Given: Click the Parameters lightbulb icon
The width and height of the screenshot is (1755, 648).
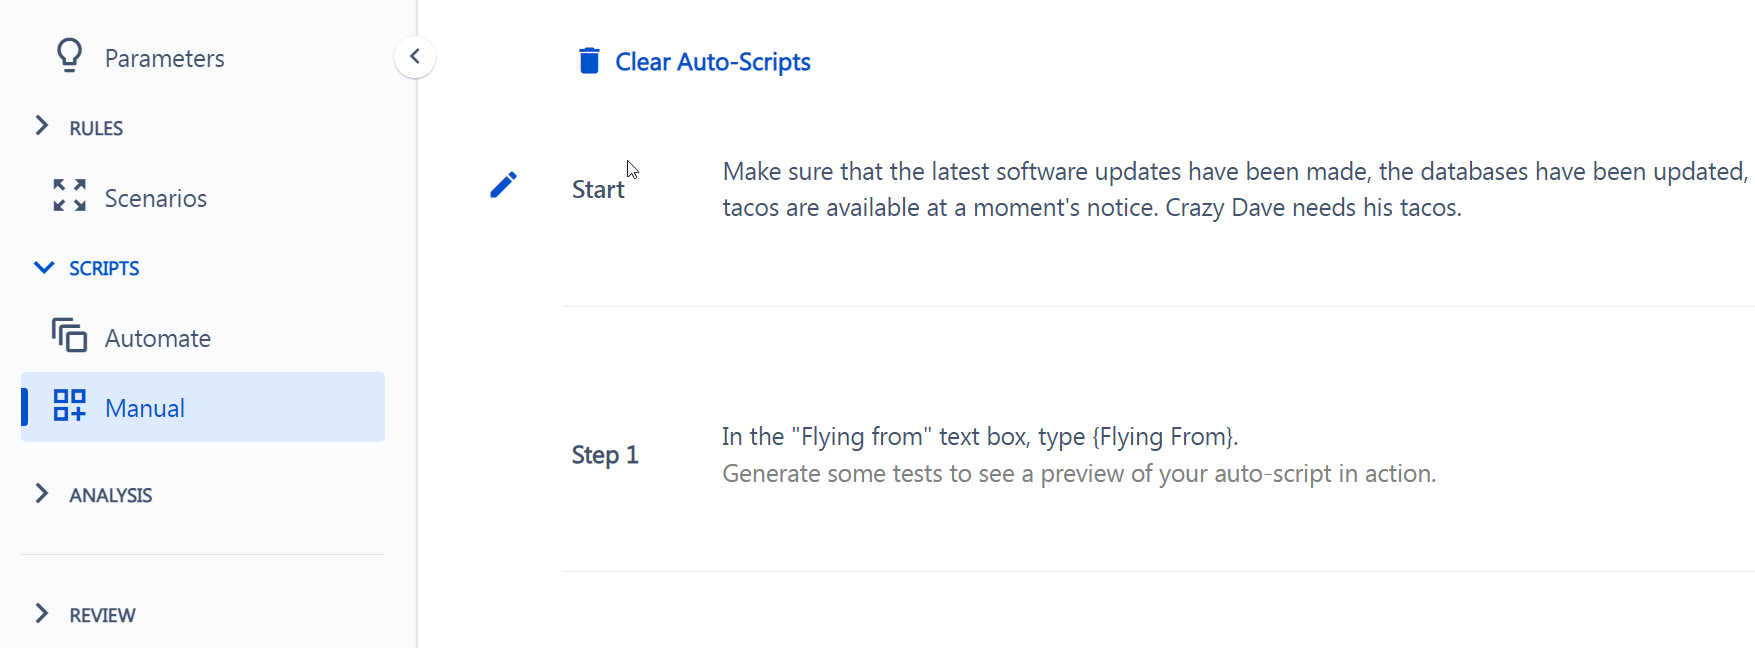Looking at the screenshot, I should [69, 56].
